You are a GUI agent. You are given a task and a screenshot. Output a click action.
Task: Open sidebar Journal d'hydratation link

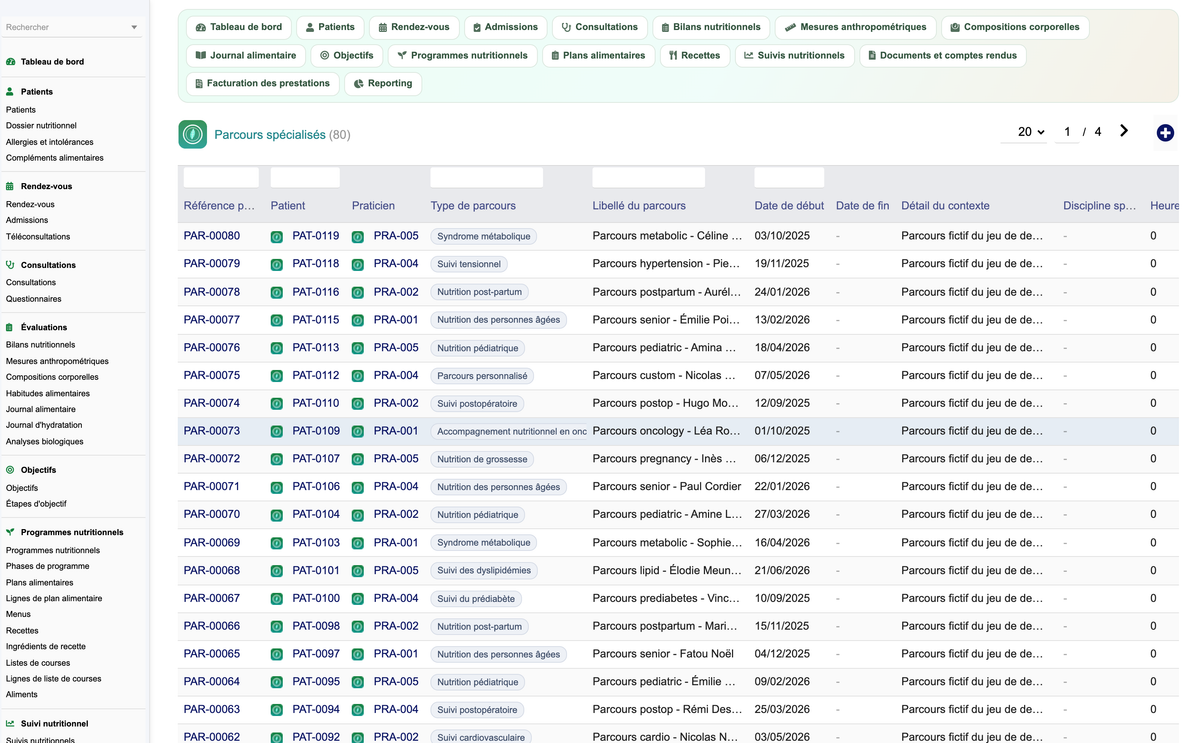click(x=44, y=425)
